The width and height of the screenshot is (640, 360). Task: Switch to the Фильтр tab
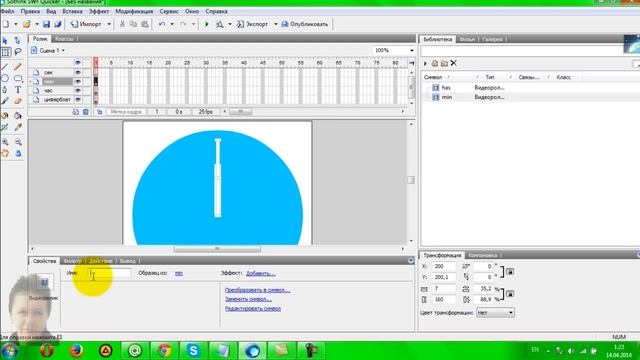(73, 261)
